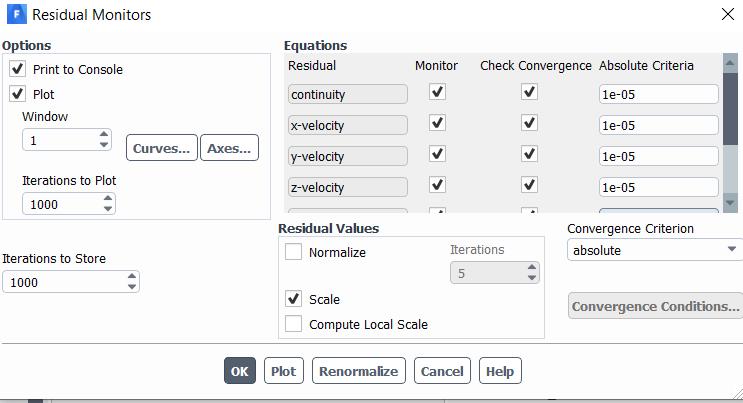Click OK to confirm residual settings
Screen dimensions: 743x403
pyautogui.click(x=239, y=371)
